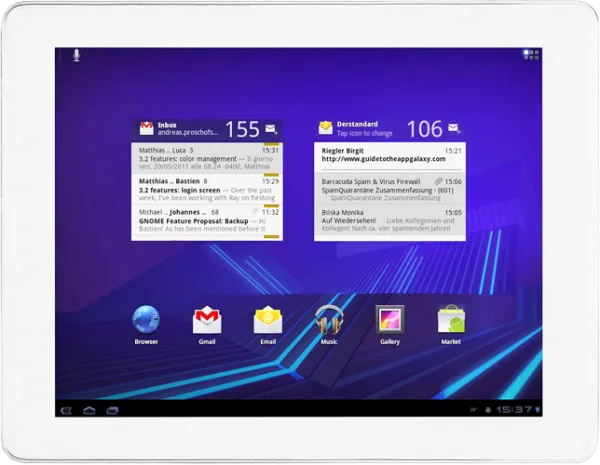Screen dimensions: 600x465
Task: Open Barracuda Spam & Virus Firewall email
Action: (390, 189)
